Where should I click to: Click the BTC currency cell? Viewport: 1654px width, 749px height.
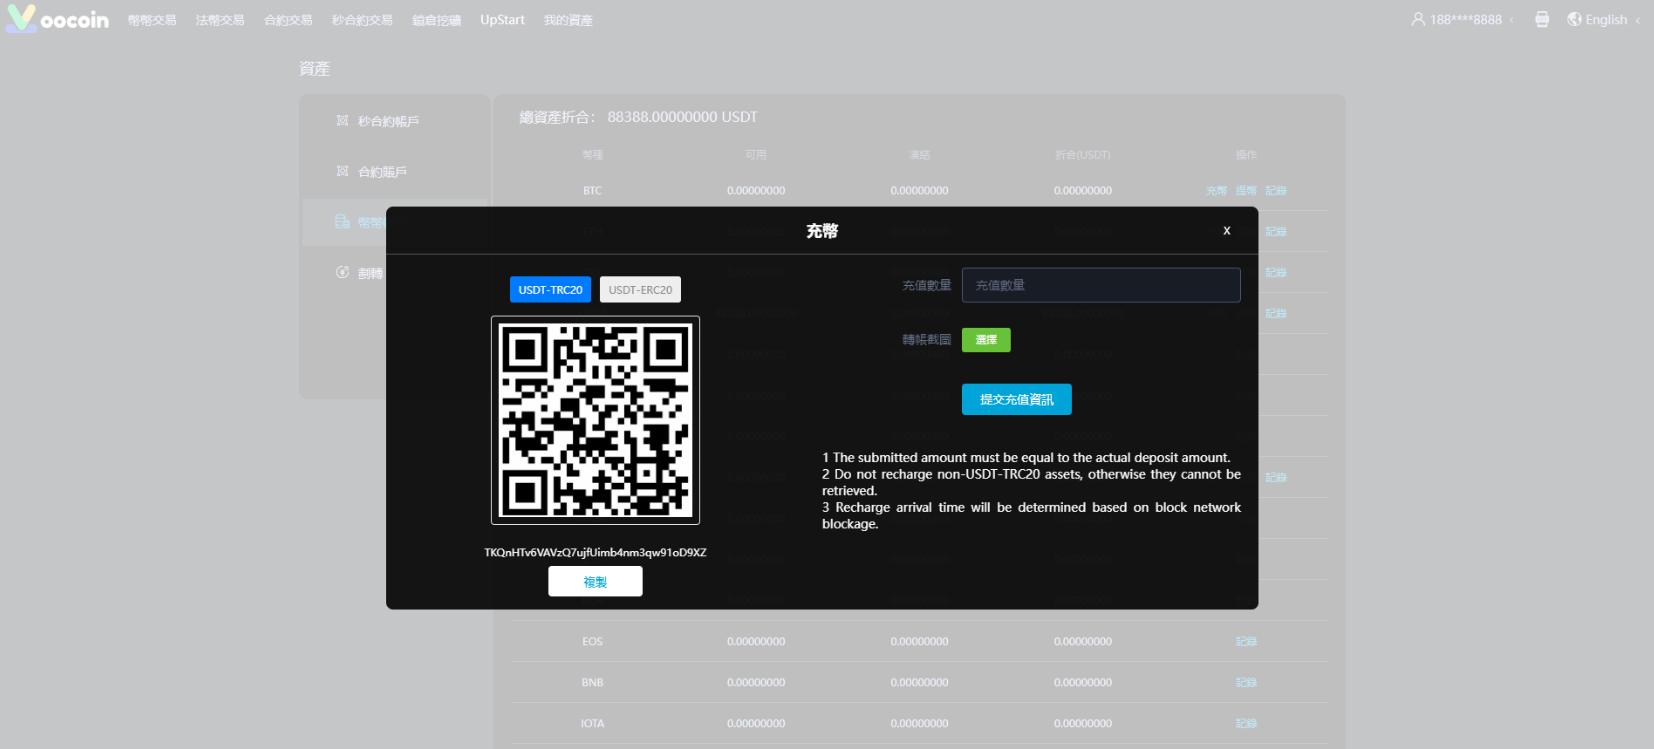(x=592, y=191)
